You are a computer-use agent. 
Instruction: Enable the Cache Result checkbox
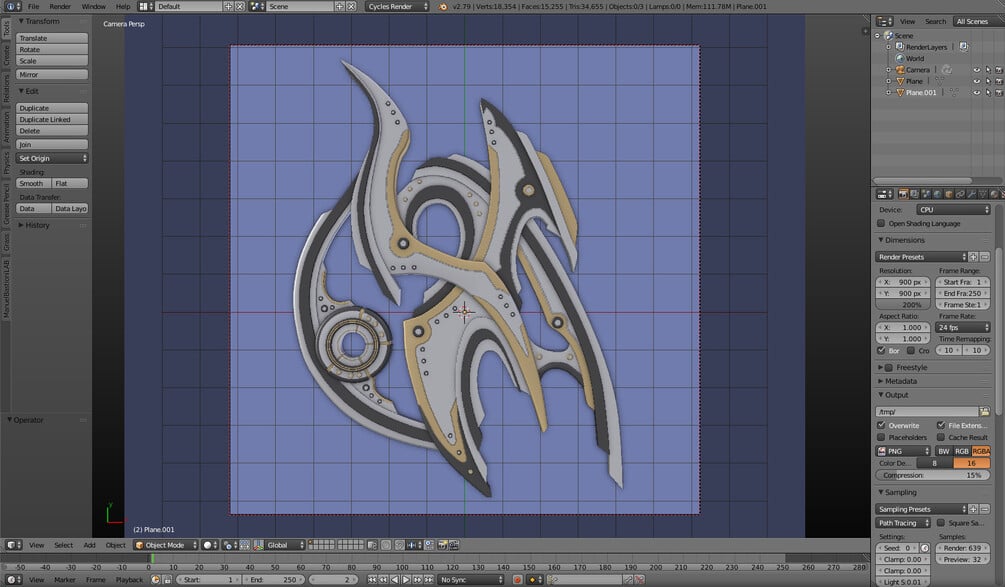tap(941, 438)
